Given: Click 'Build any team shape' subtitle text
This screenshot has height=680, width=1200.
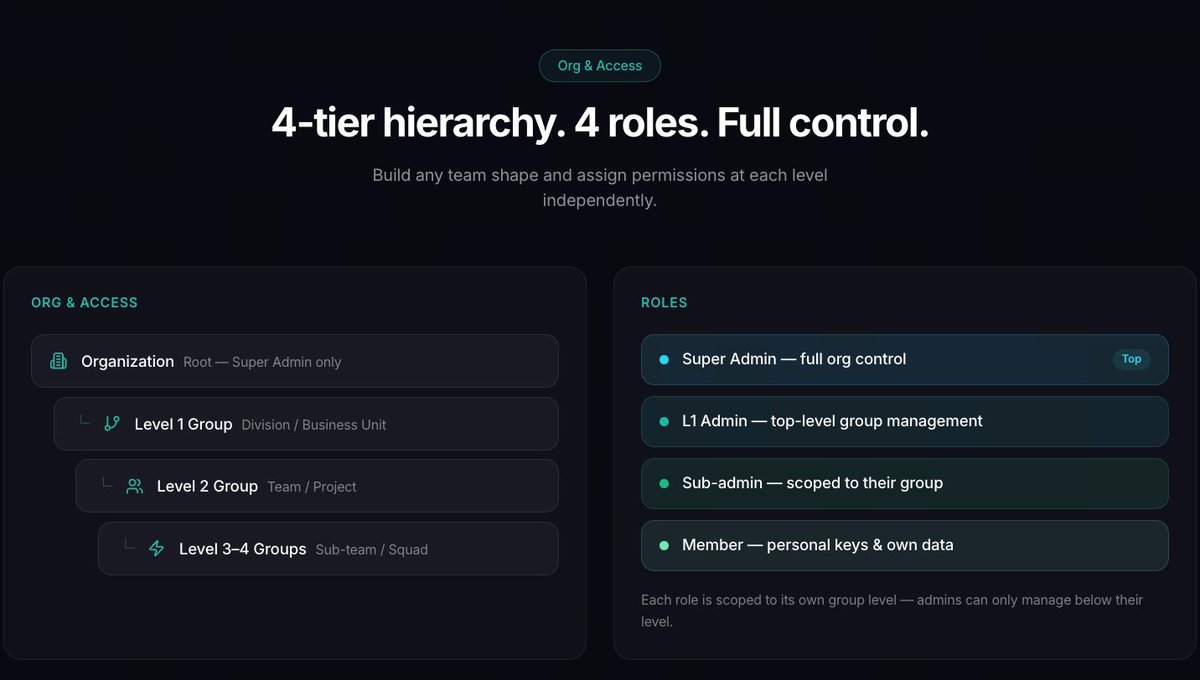Looking at the screenshot, I should [x=600, y=187].
